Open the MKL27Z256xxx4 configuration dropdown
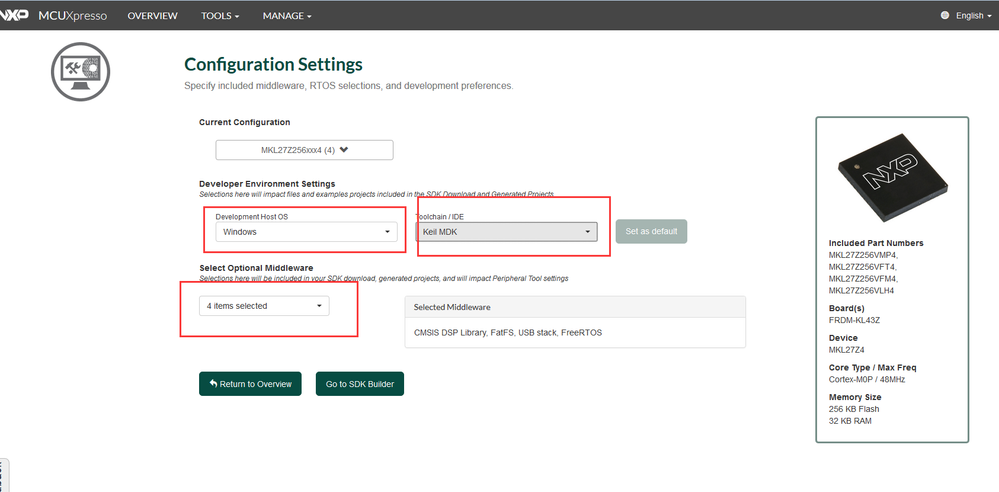 click(304, 150)
